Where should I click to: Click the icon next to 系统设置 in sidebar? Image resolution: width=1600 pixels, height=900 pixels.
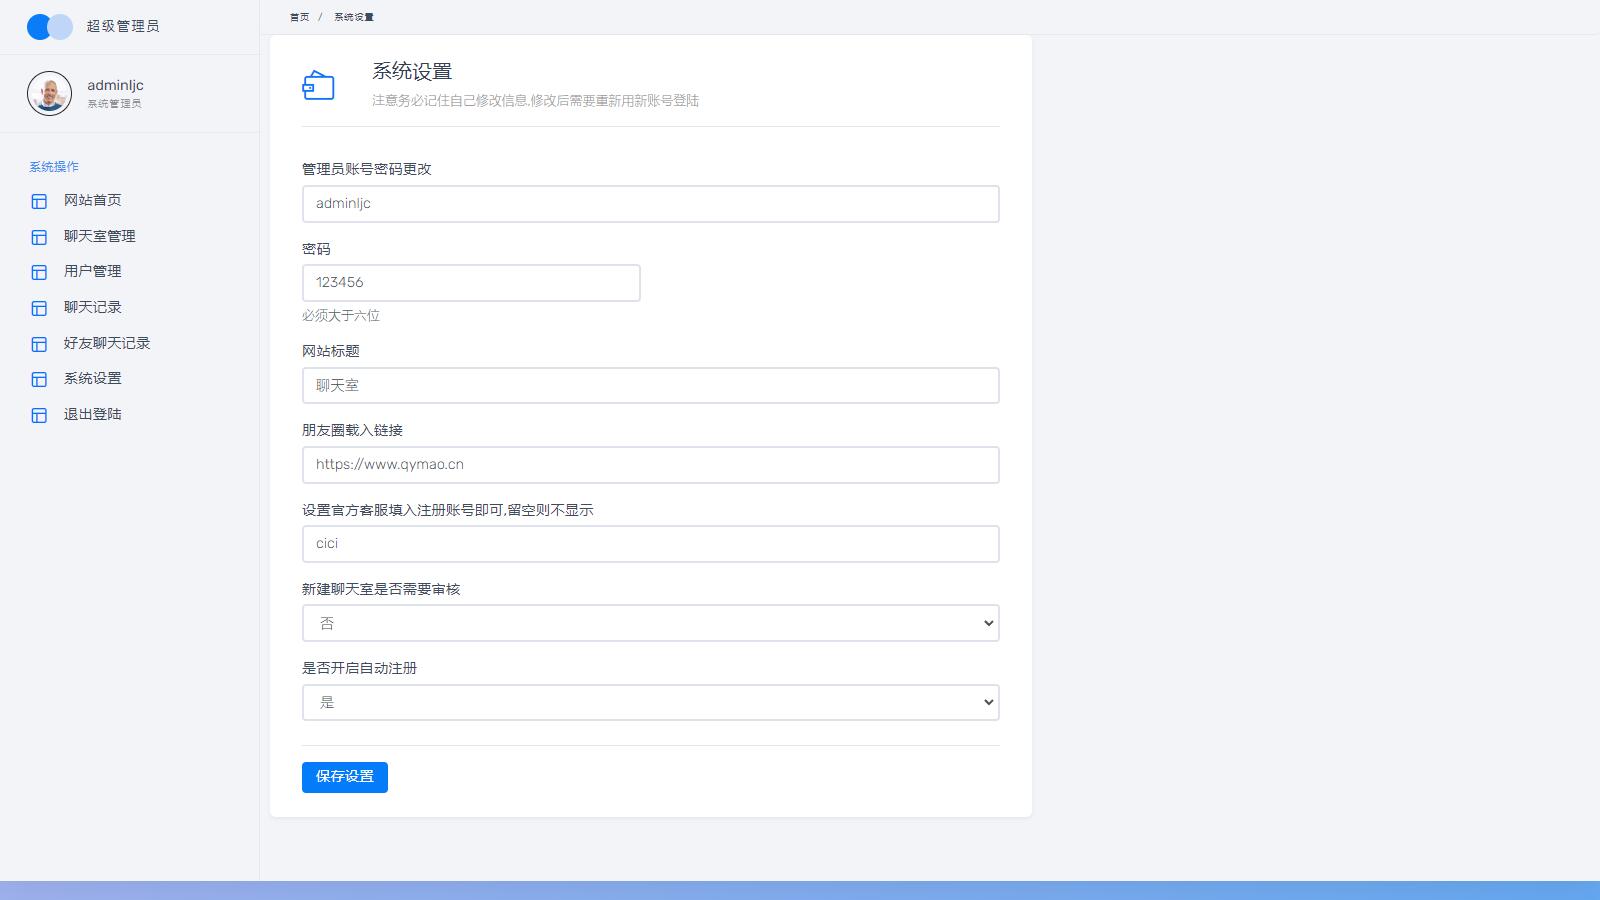tap(39, 379)
